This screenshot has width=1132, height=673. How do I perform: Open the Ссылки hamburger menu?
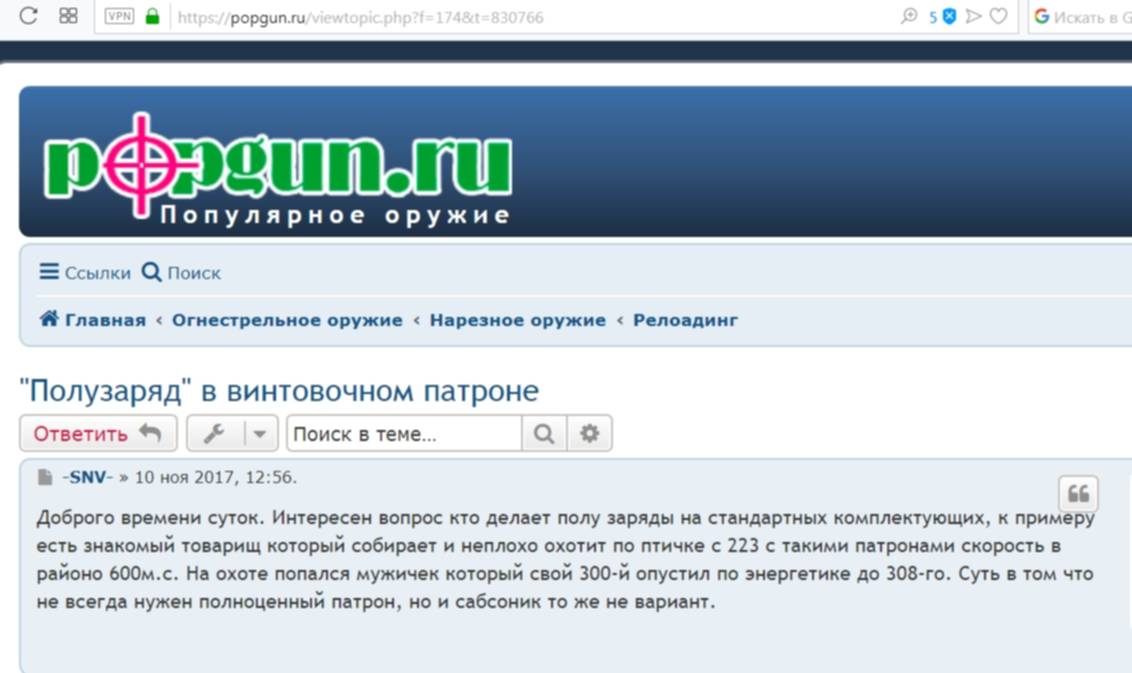[84, 272]
